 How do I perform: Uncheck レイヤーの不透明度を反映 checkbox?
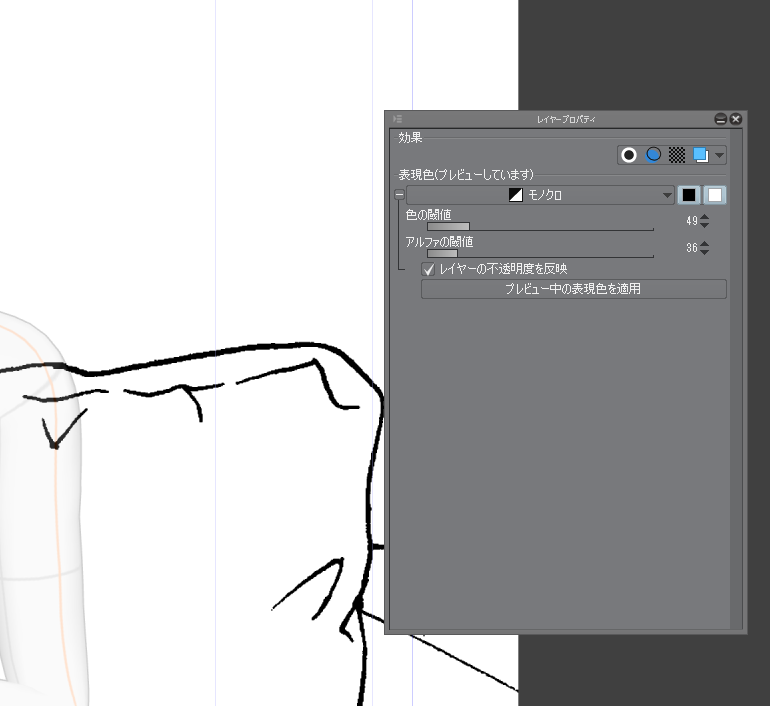click(428, 269)
